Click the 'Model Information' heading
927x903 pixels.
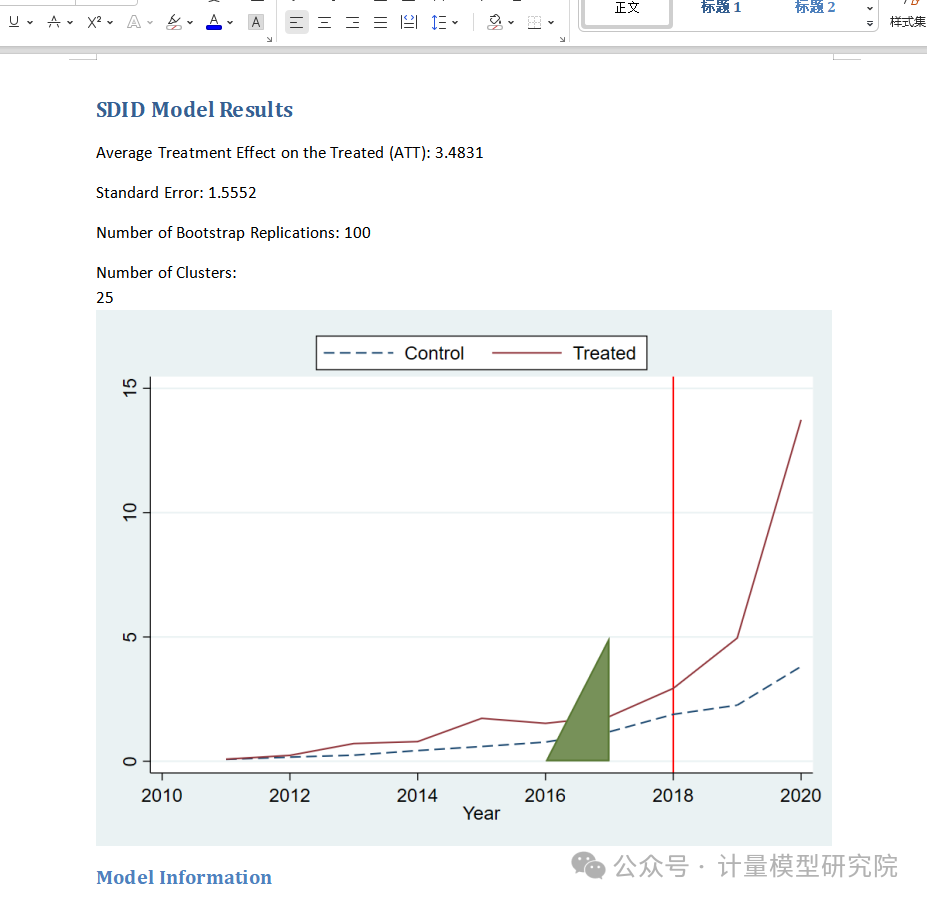point(184,878)
